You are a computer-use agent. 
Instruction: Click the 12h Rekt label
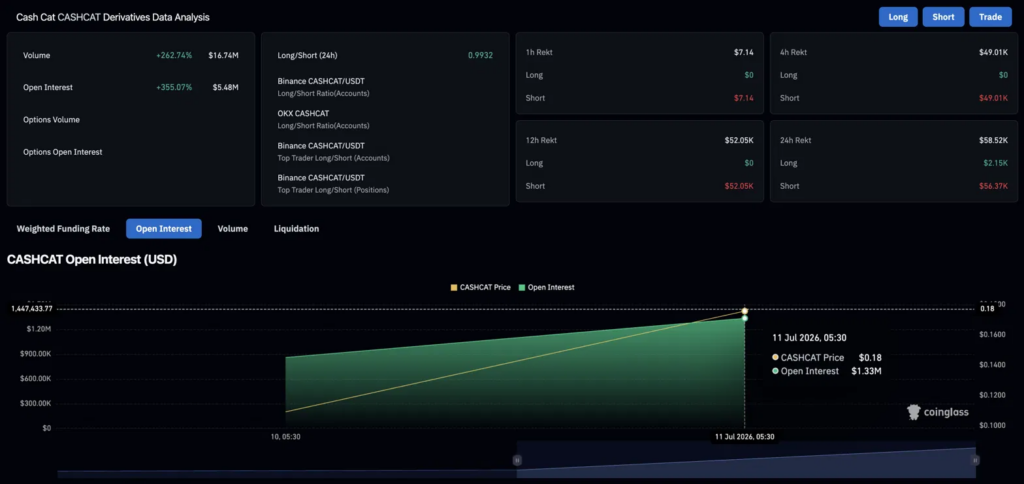541,140
